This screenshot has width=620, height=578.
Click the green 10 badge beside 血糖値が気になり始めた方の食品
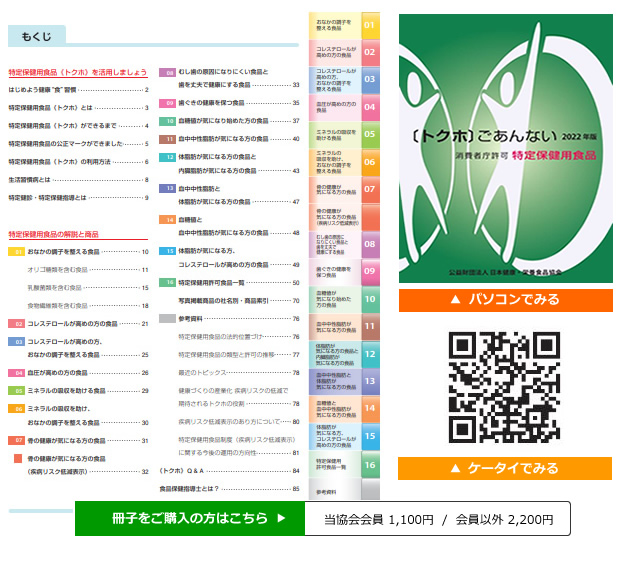coord(167,121)
